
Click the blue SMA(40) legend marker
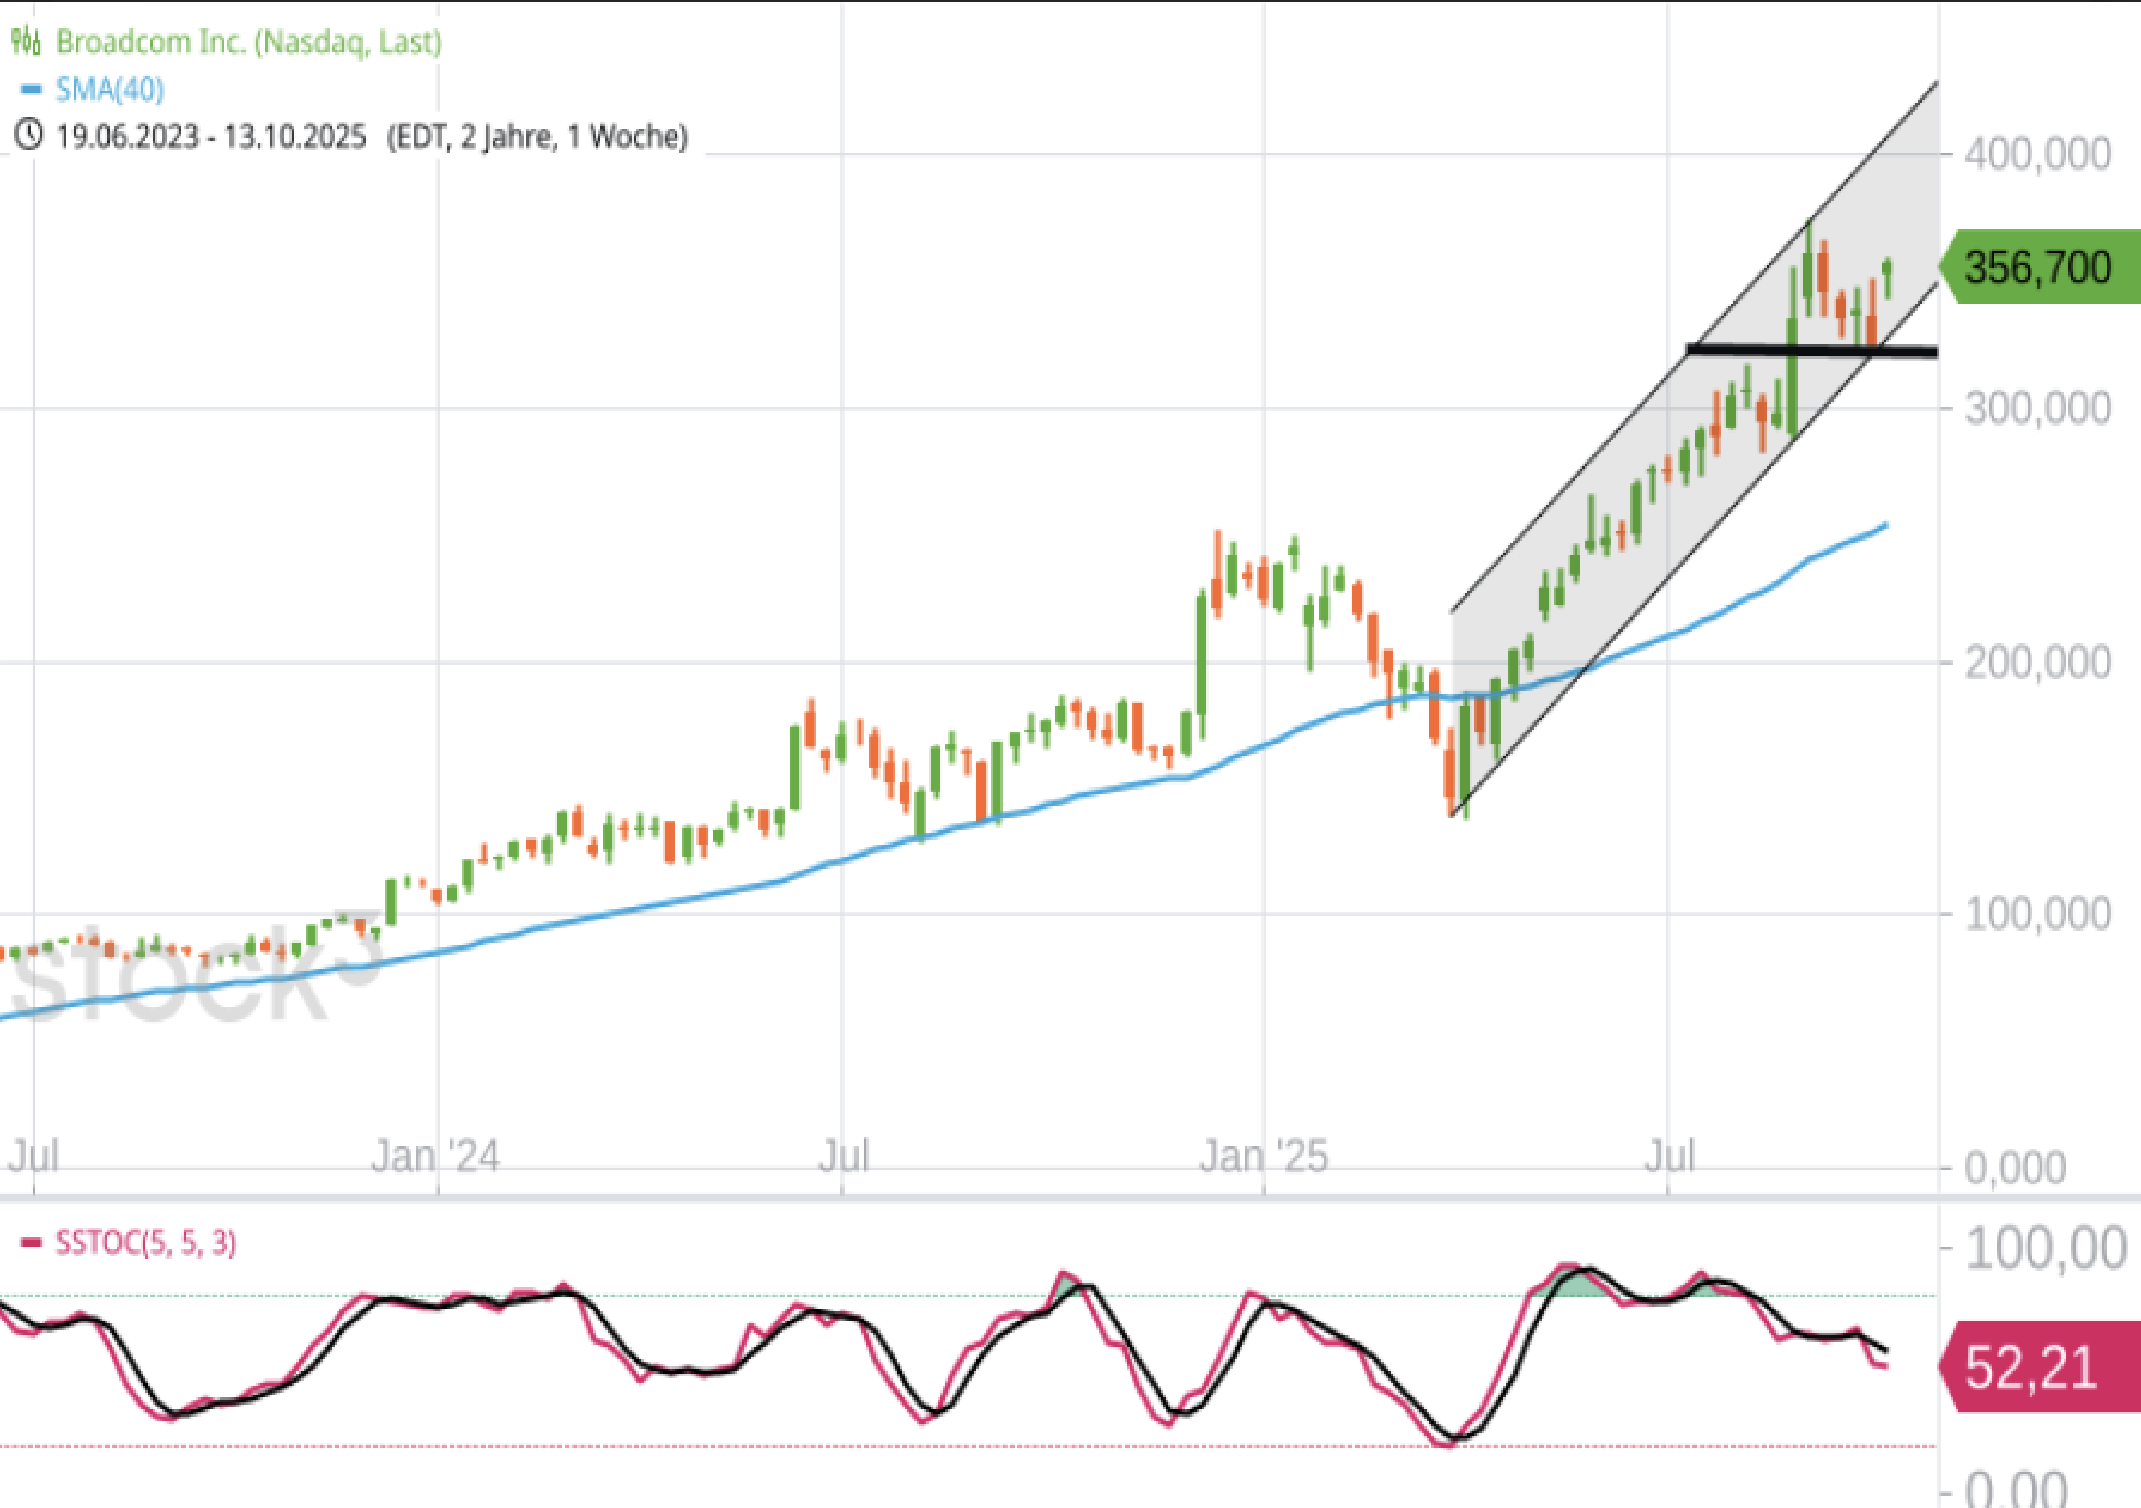click(x=31, y=90)
